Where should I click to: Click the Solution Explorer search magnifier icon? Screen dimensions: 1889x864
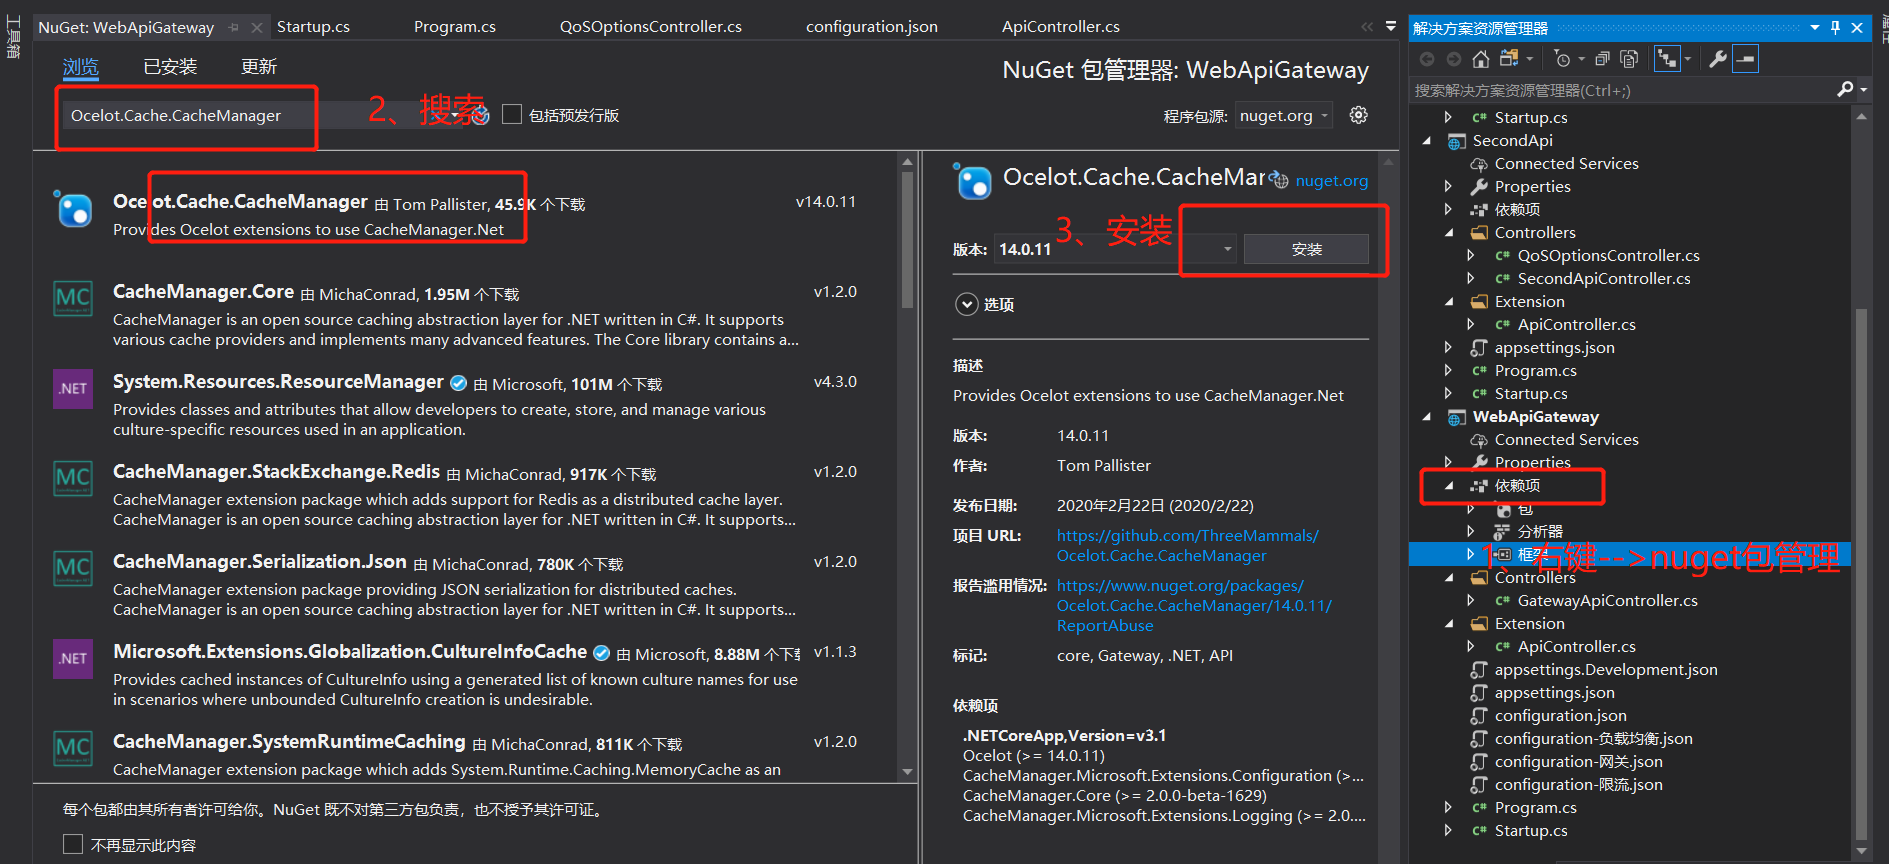point(1845,90)
